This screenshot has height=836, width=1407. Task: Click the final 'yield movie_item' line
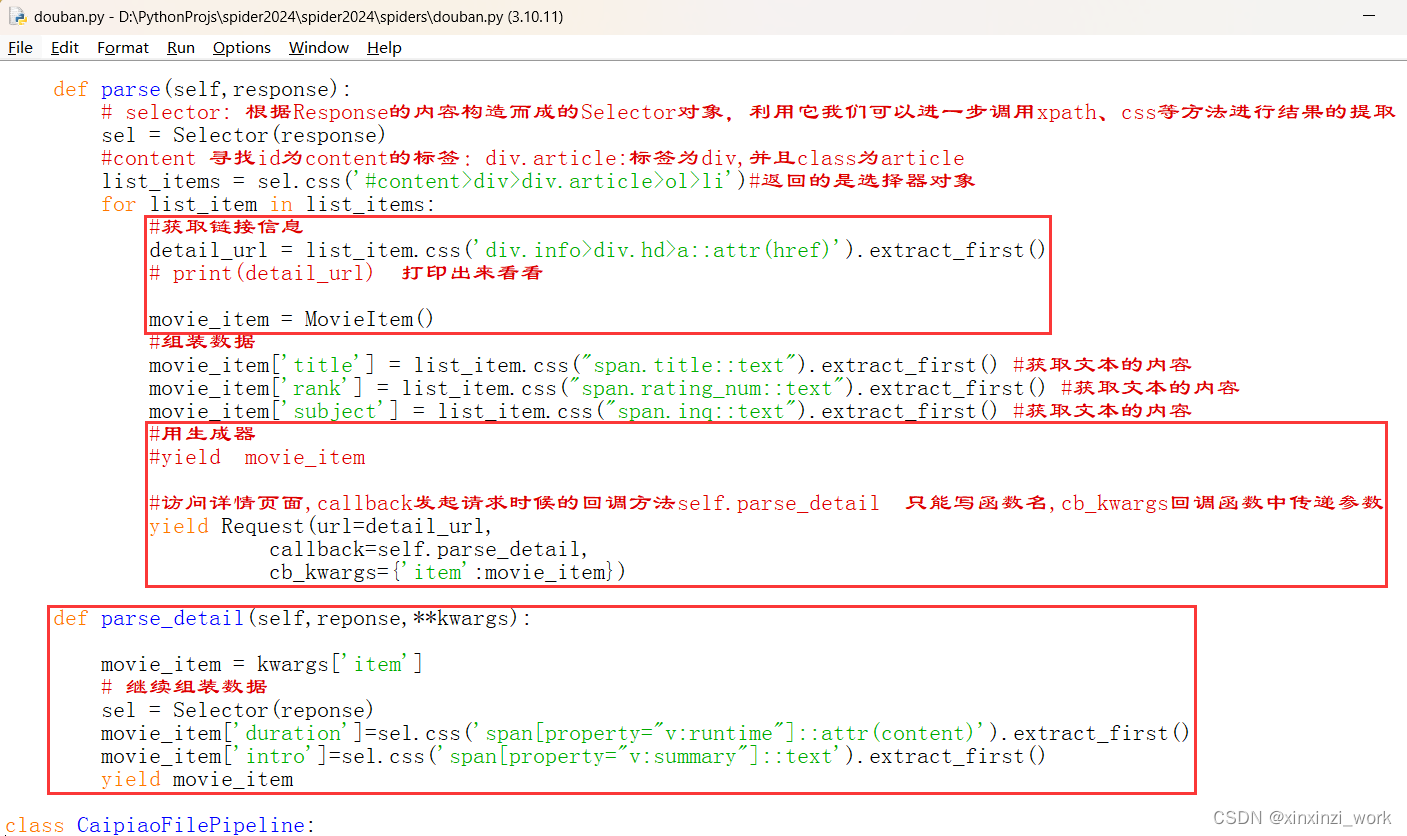pos(197,779)
